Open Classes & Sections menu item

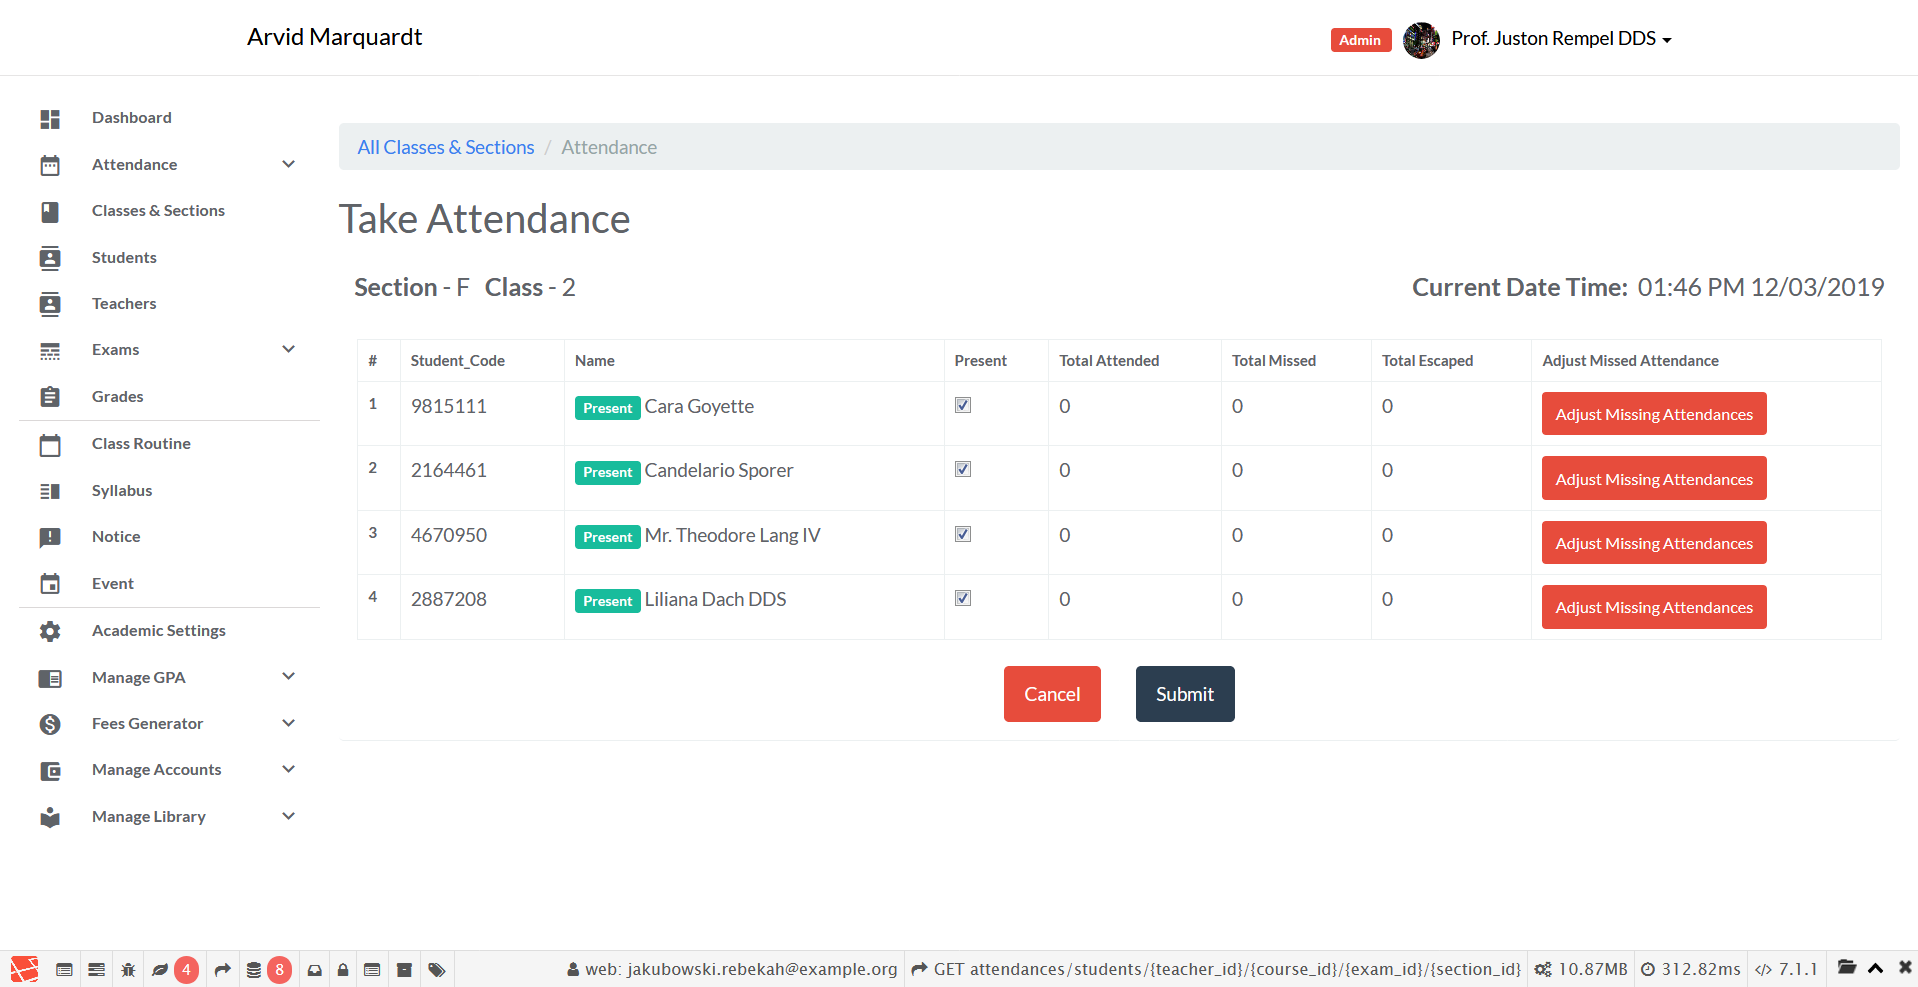pos(158,211)
